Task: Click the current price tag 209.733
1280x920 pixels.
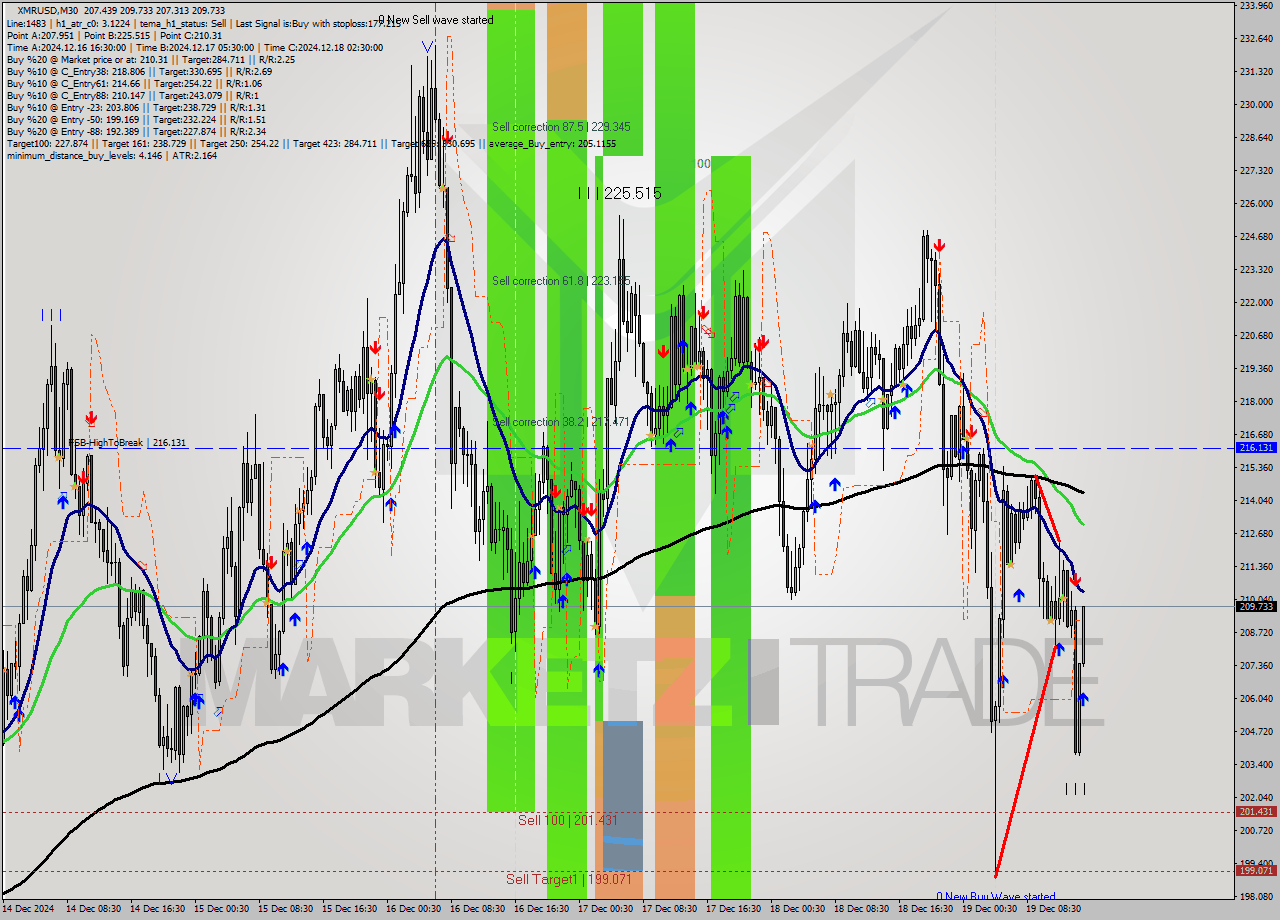Action: 1256,606
